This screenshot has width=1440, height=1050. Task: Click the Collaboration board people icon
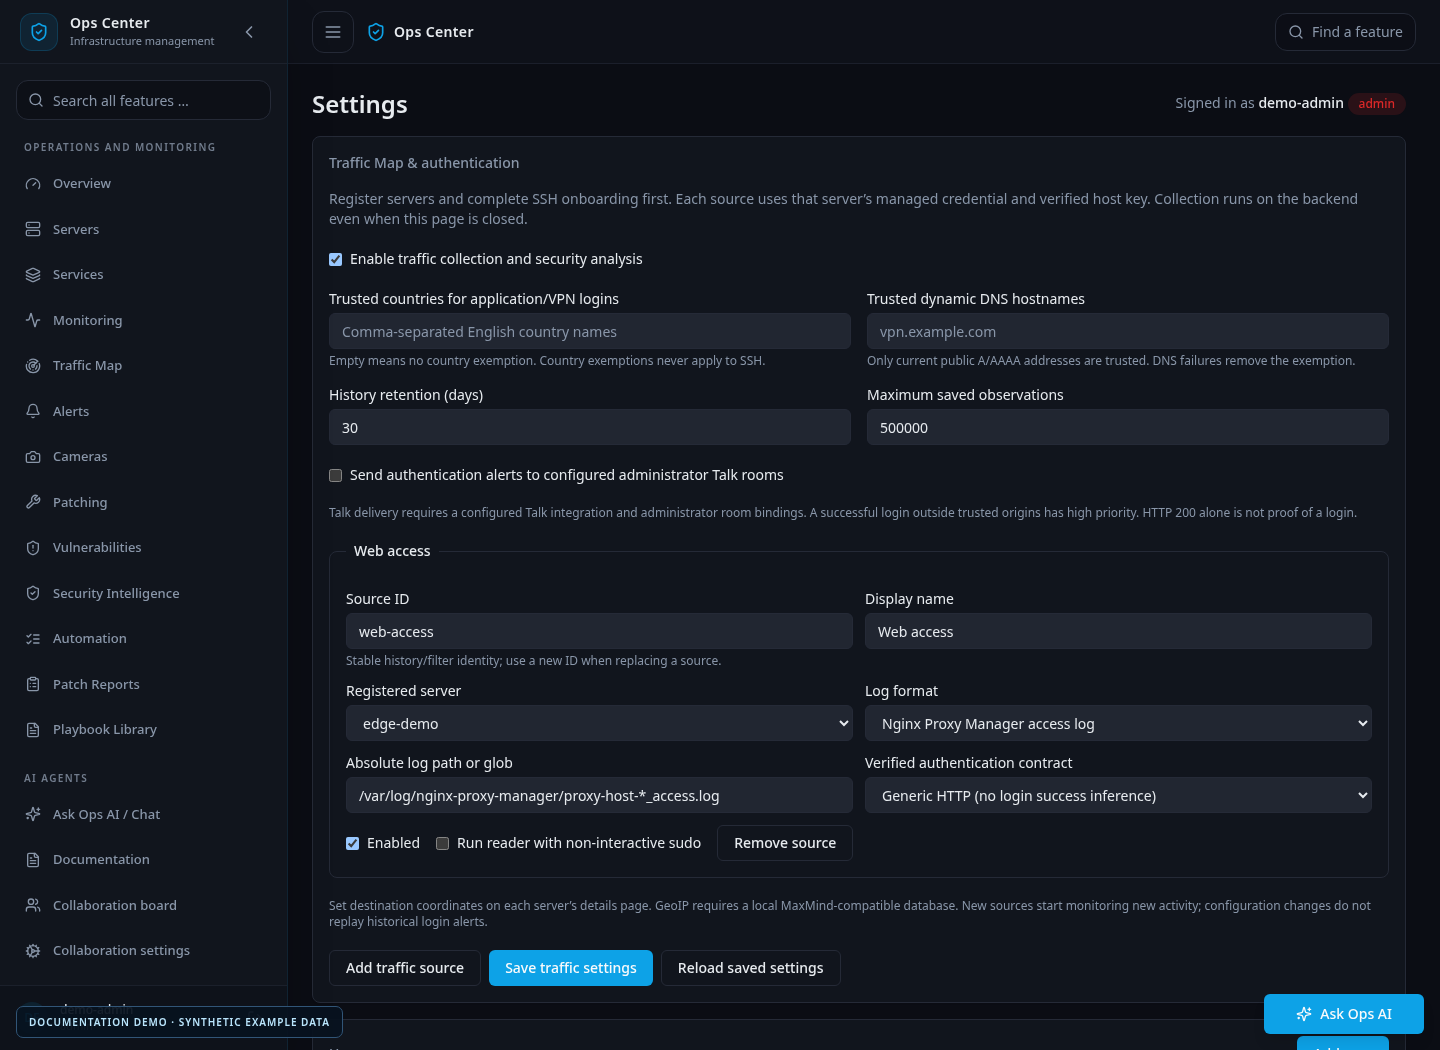click(x=33, y=906)
